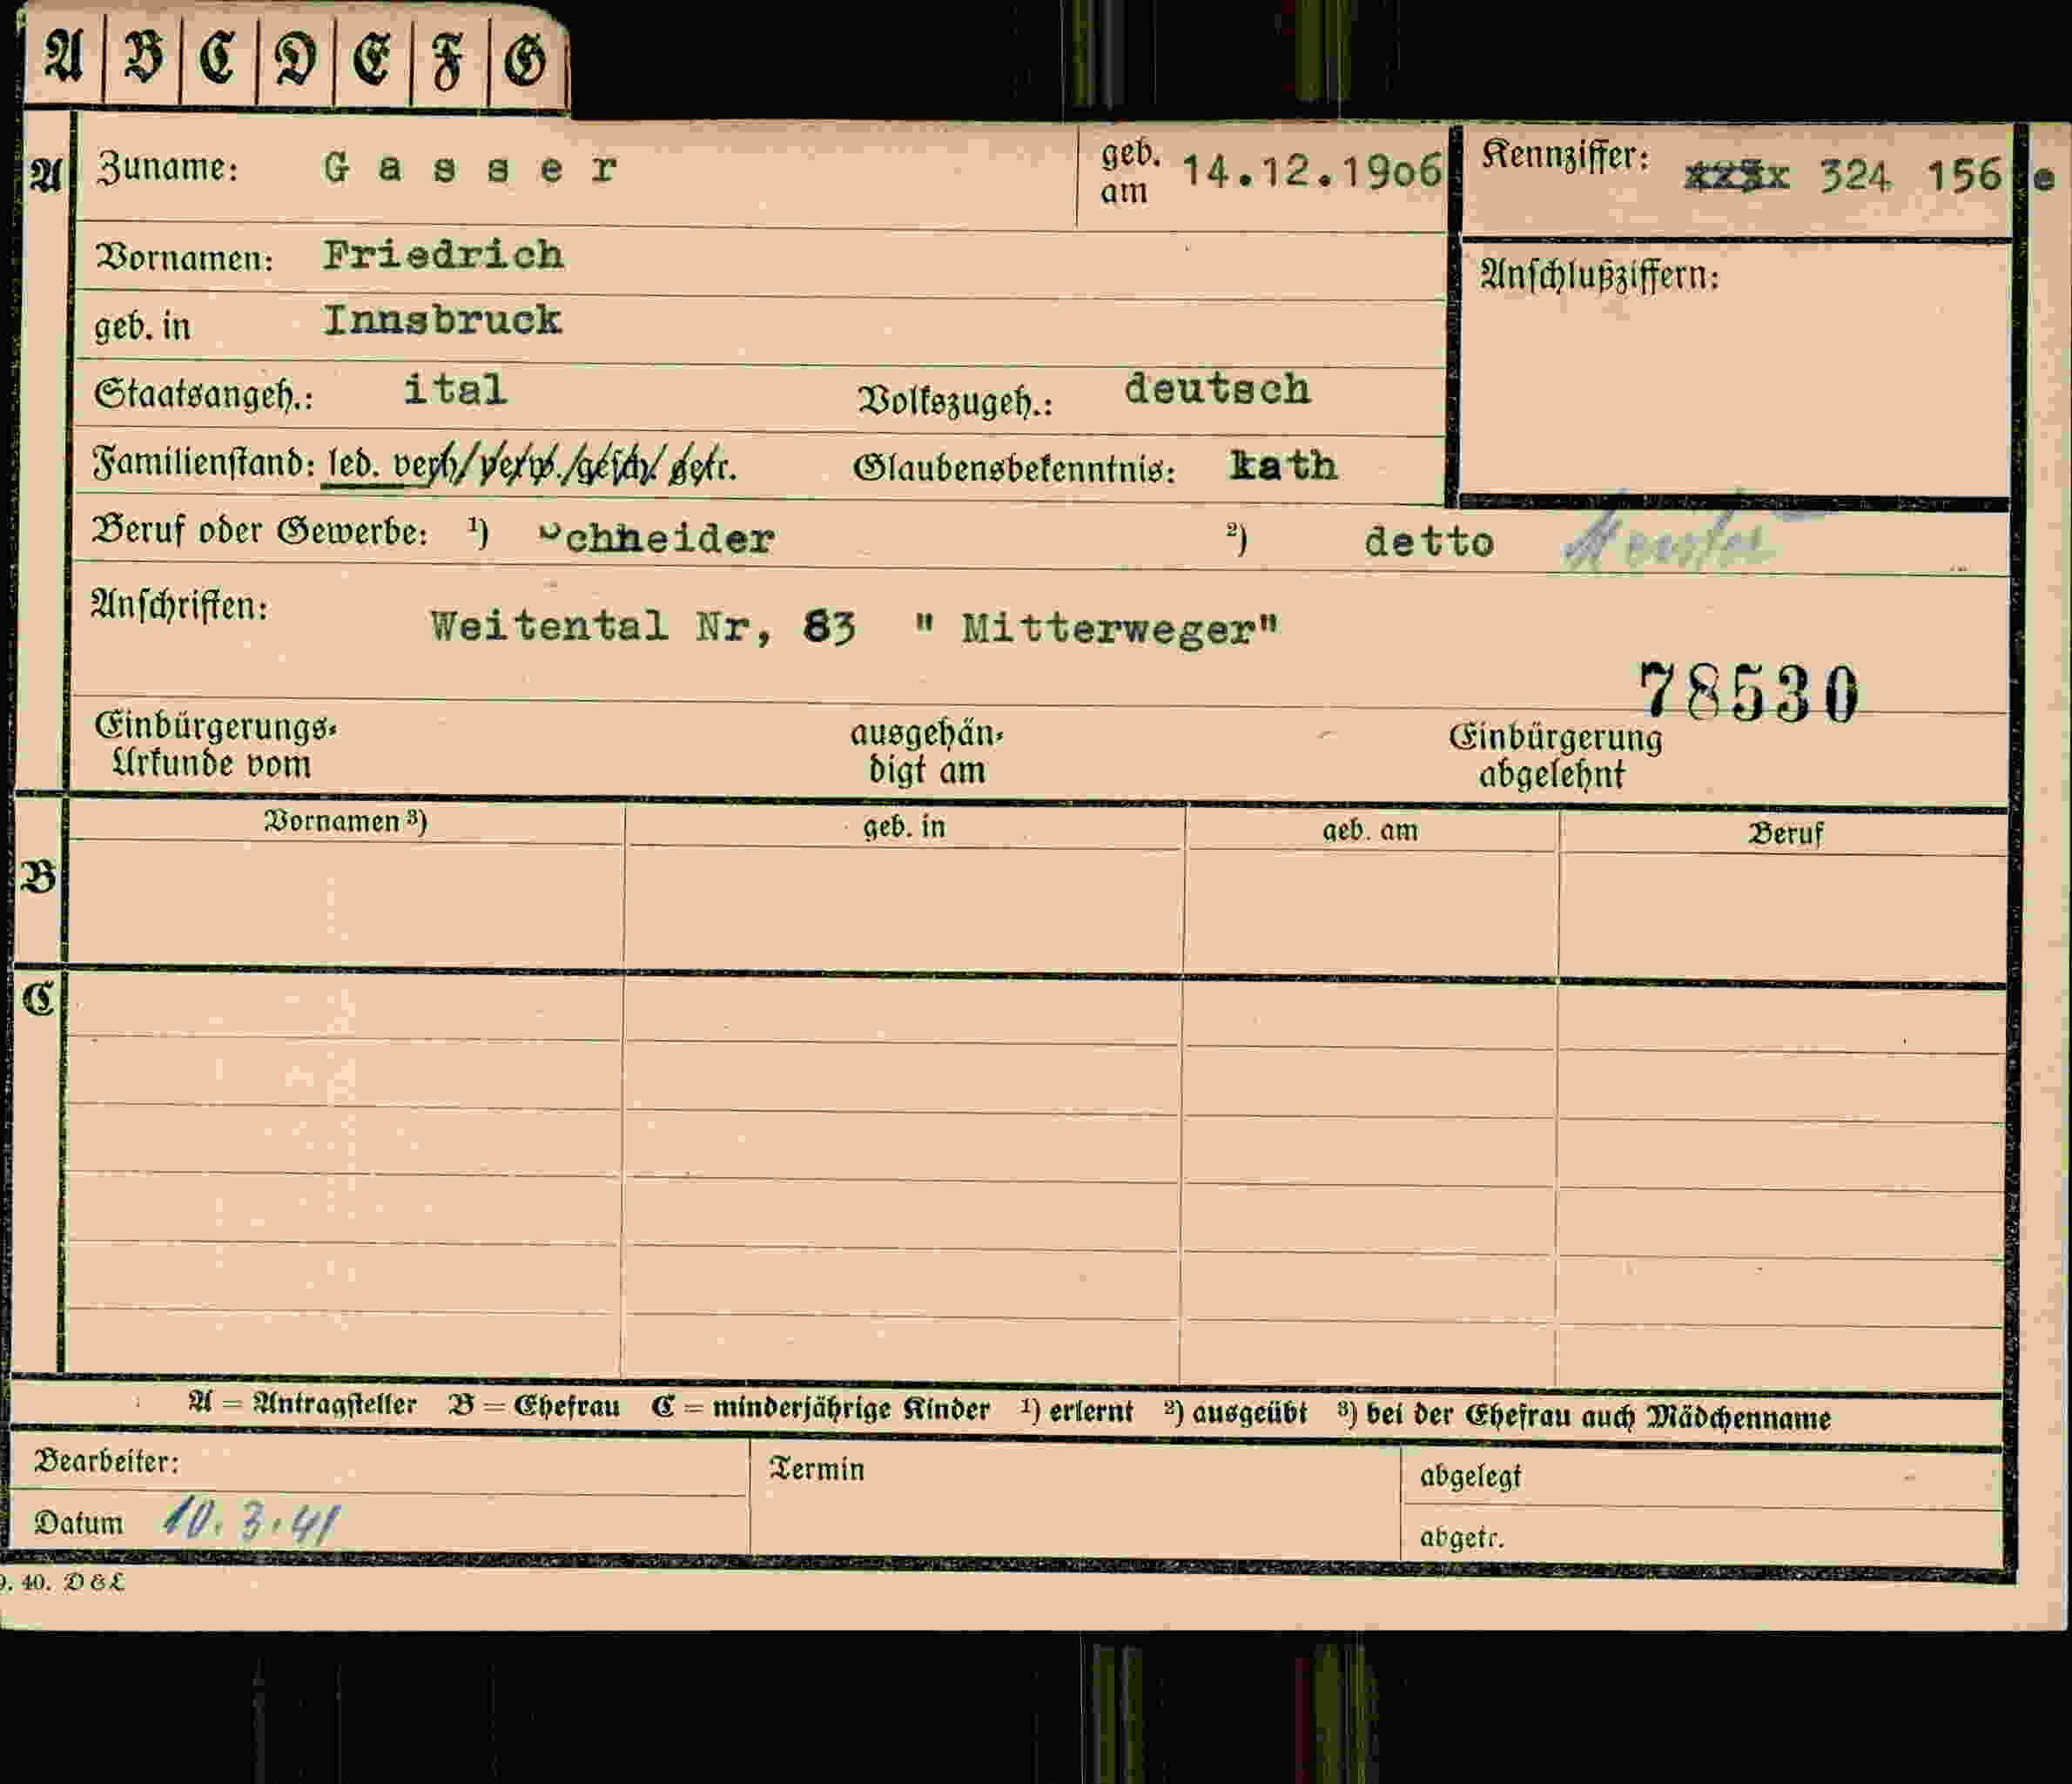Click the citizenship value "ital"

click(x=455, y=389)
